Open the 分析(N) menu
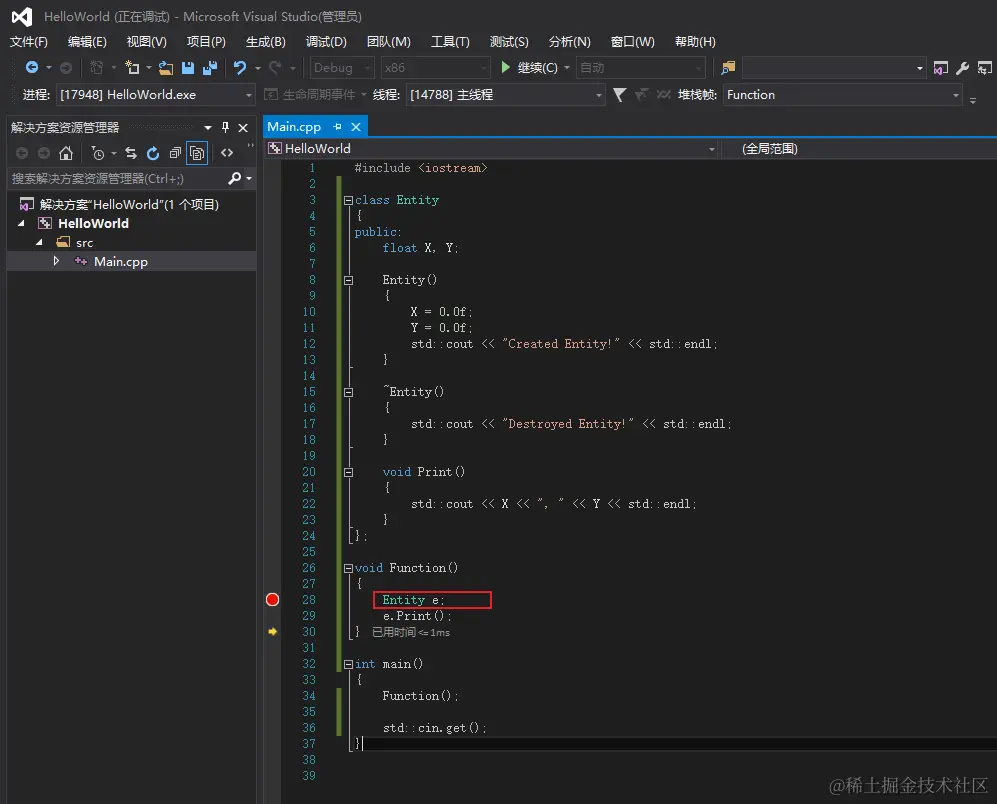Viewport: 997px width, 804px height. point(569,41)
